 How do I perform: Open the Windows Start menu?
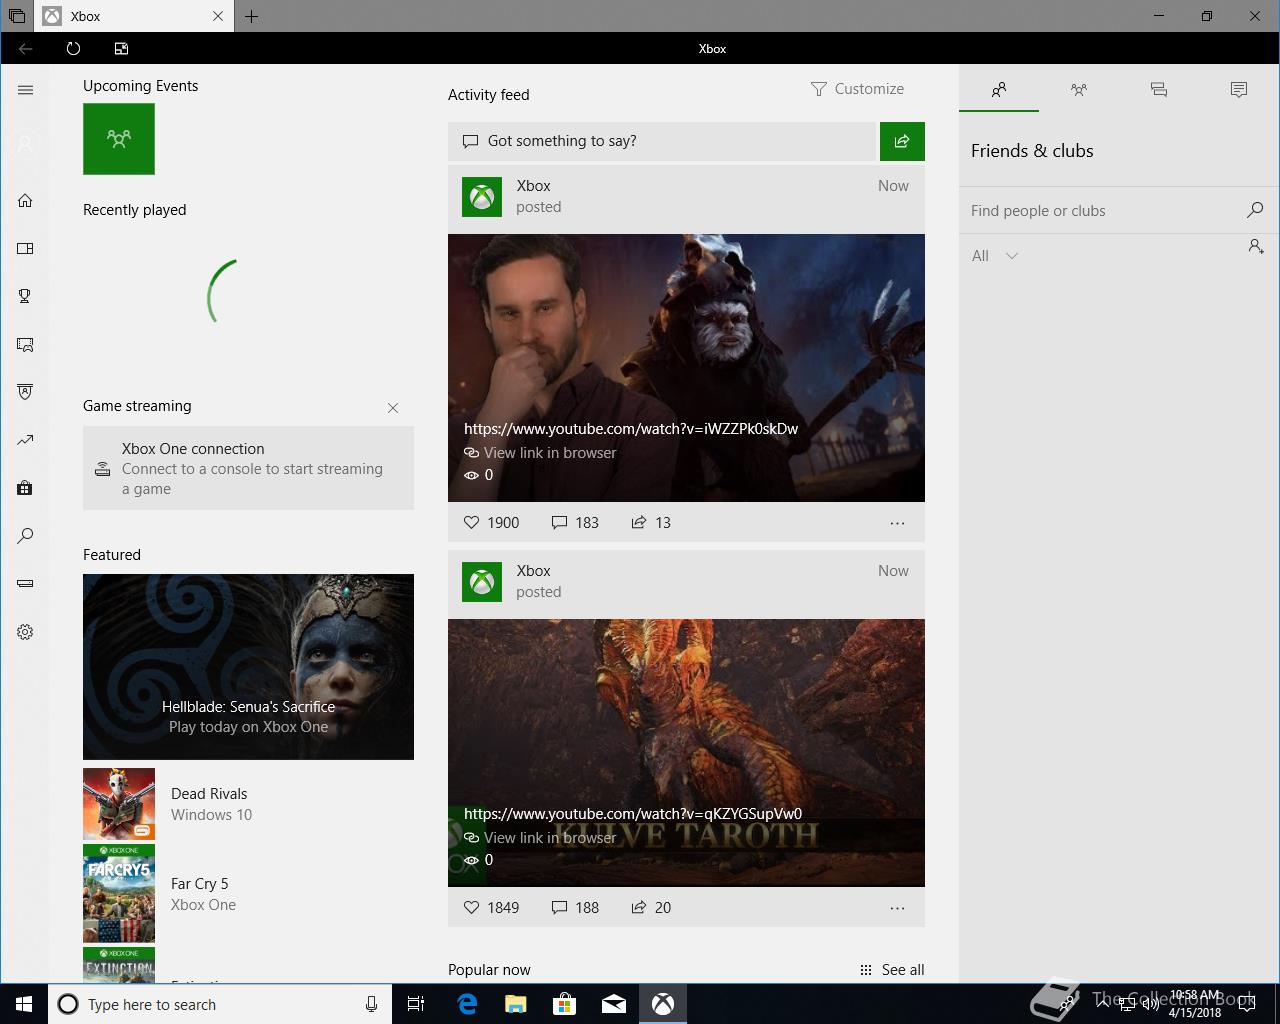click(x=24, y=1004)
